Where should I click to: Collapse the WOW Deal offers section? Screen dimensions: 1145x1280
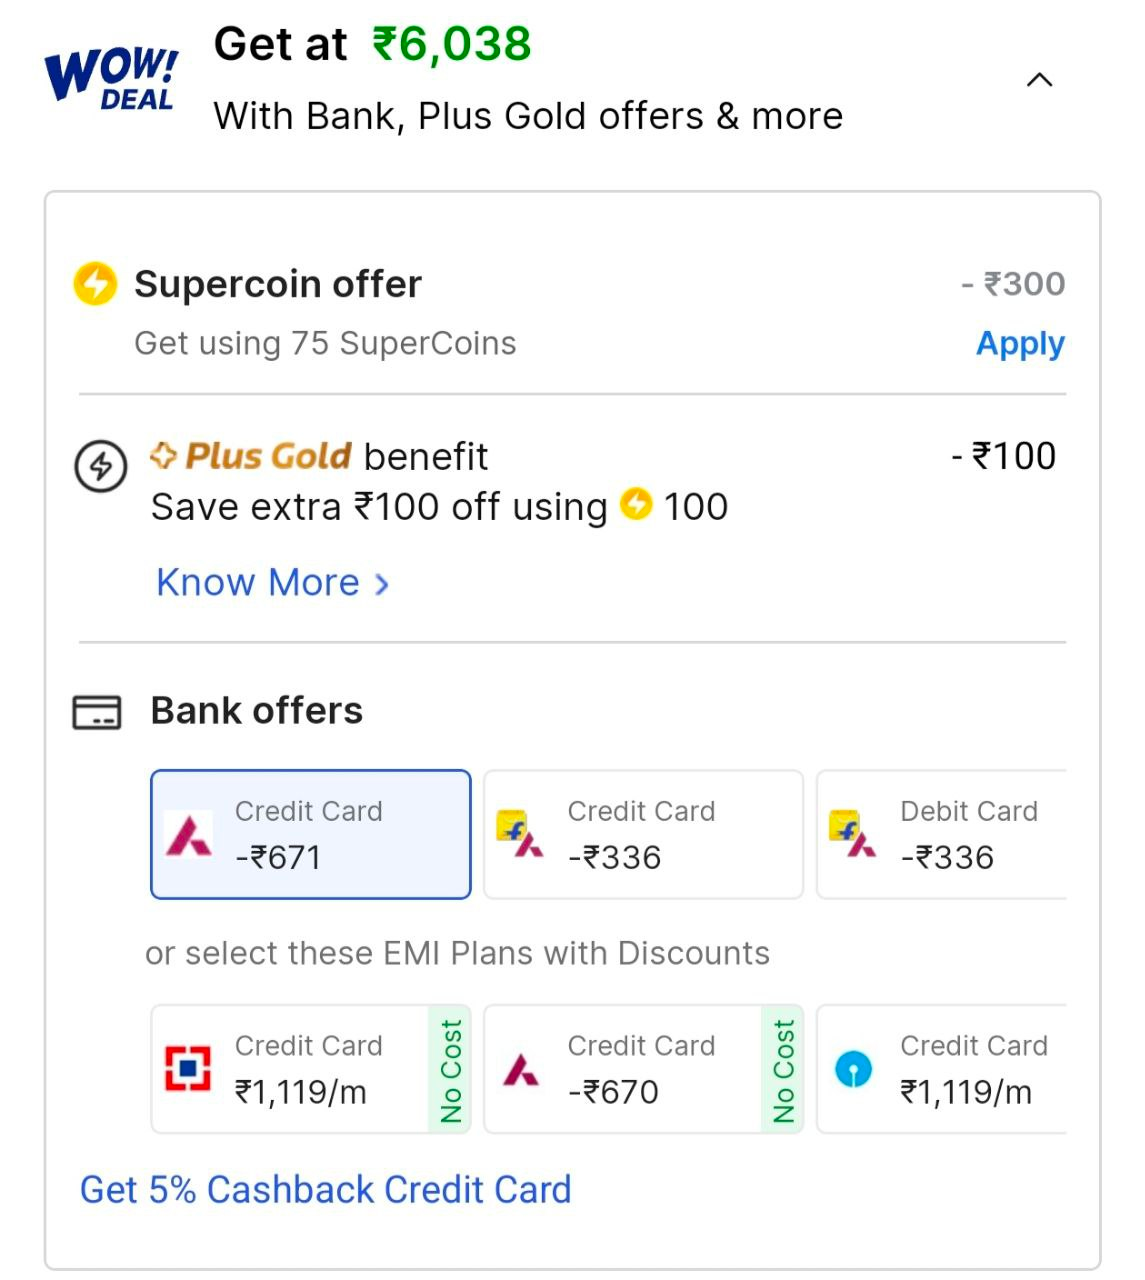(1039, 80)
